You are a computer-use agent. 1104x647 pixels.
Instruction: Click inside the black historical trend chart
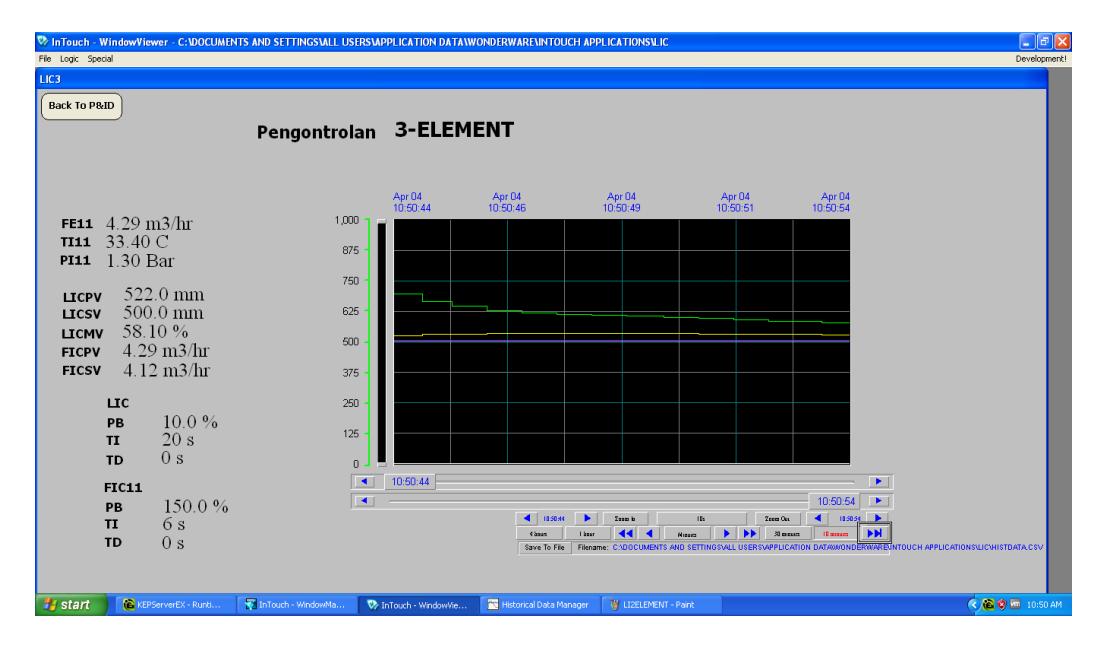(x=622, y=341)
